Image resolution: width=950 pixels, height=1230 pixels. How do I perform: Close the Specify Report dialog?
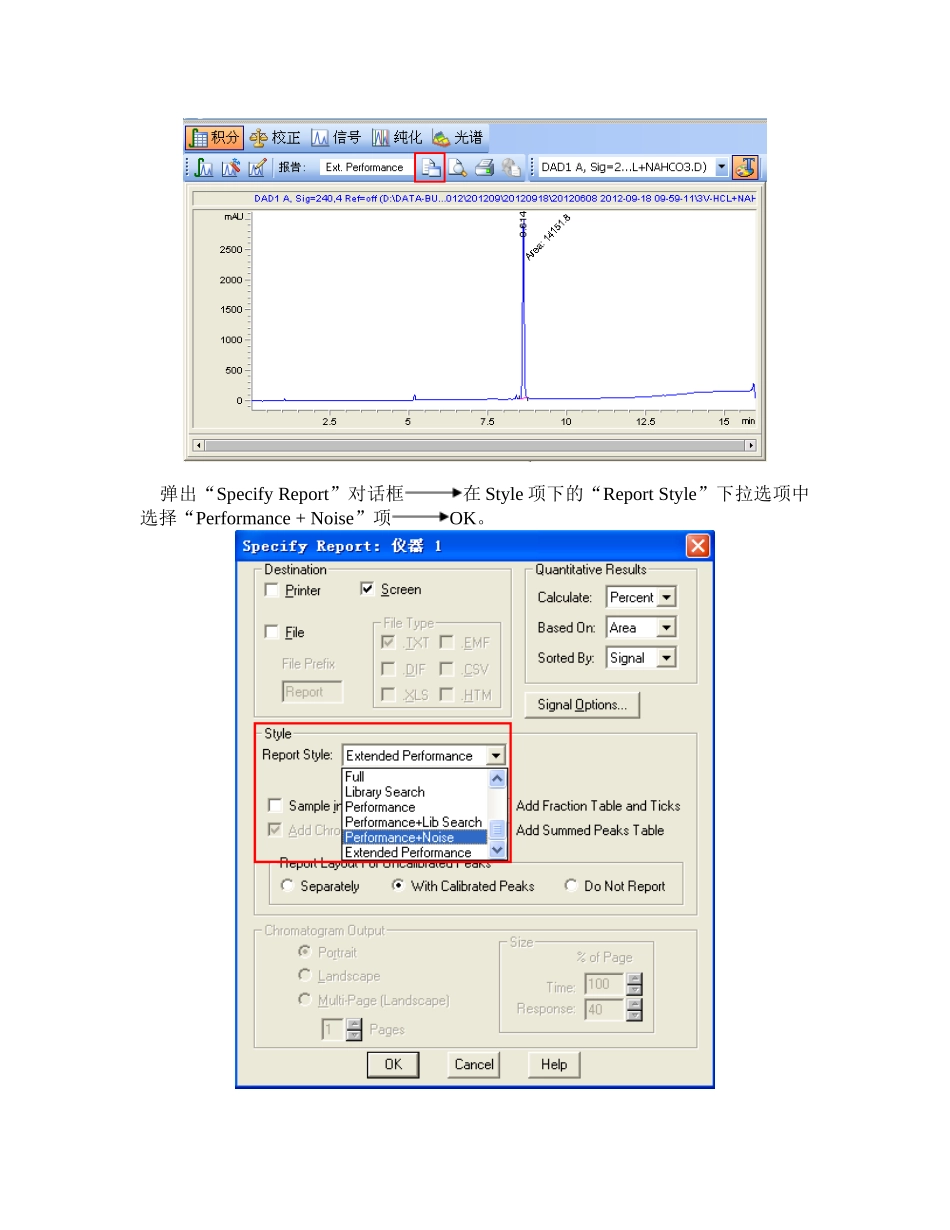(697, 546)
